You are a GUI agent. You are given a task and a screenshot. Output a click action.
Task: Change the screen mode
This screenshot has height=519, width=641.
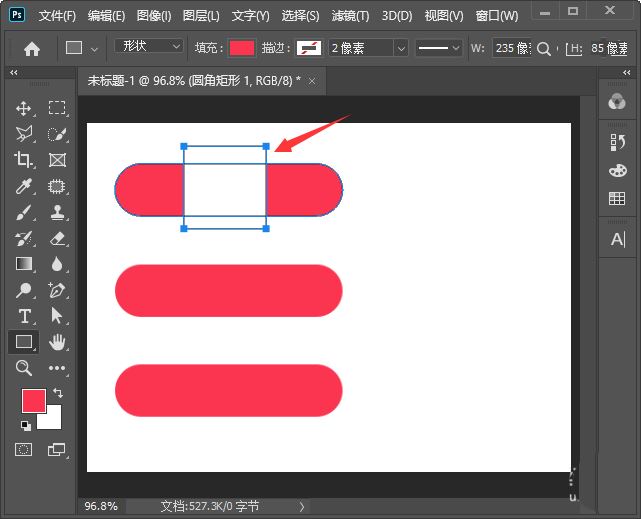56,450
